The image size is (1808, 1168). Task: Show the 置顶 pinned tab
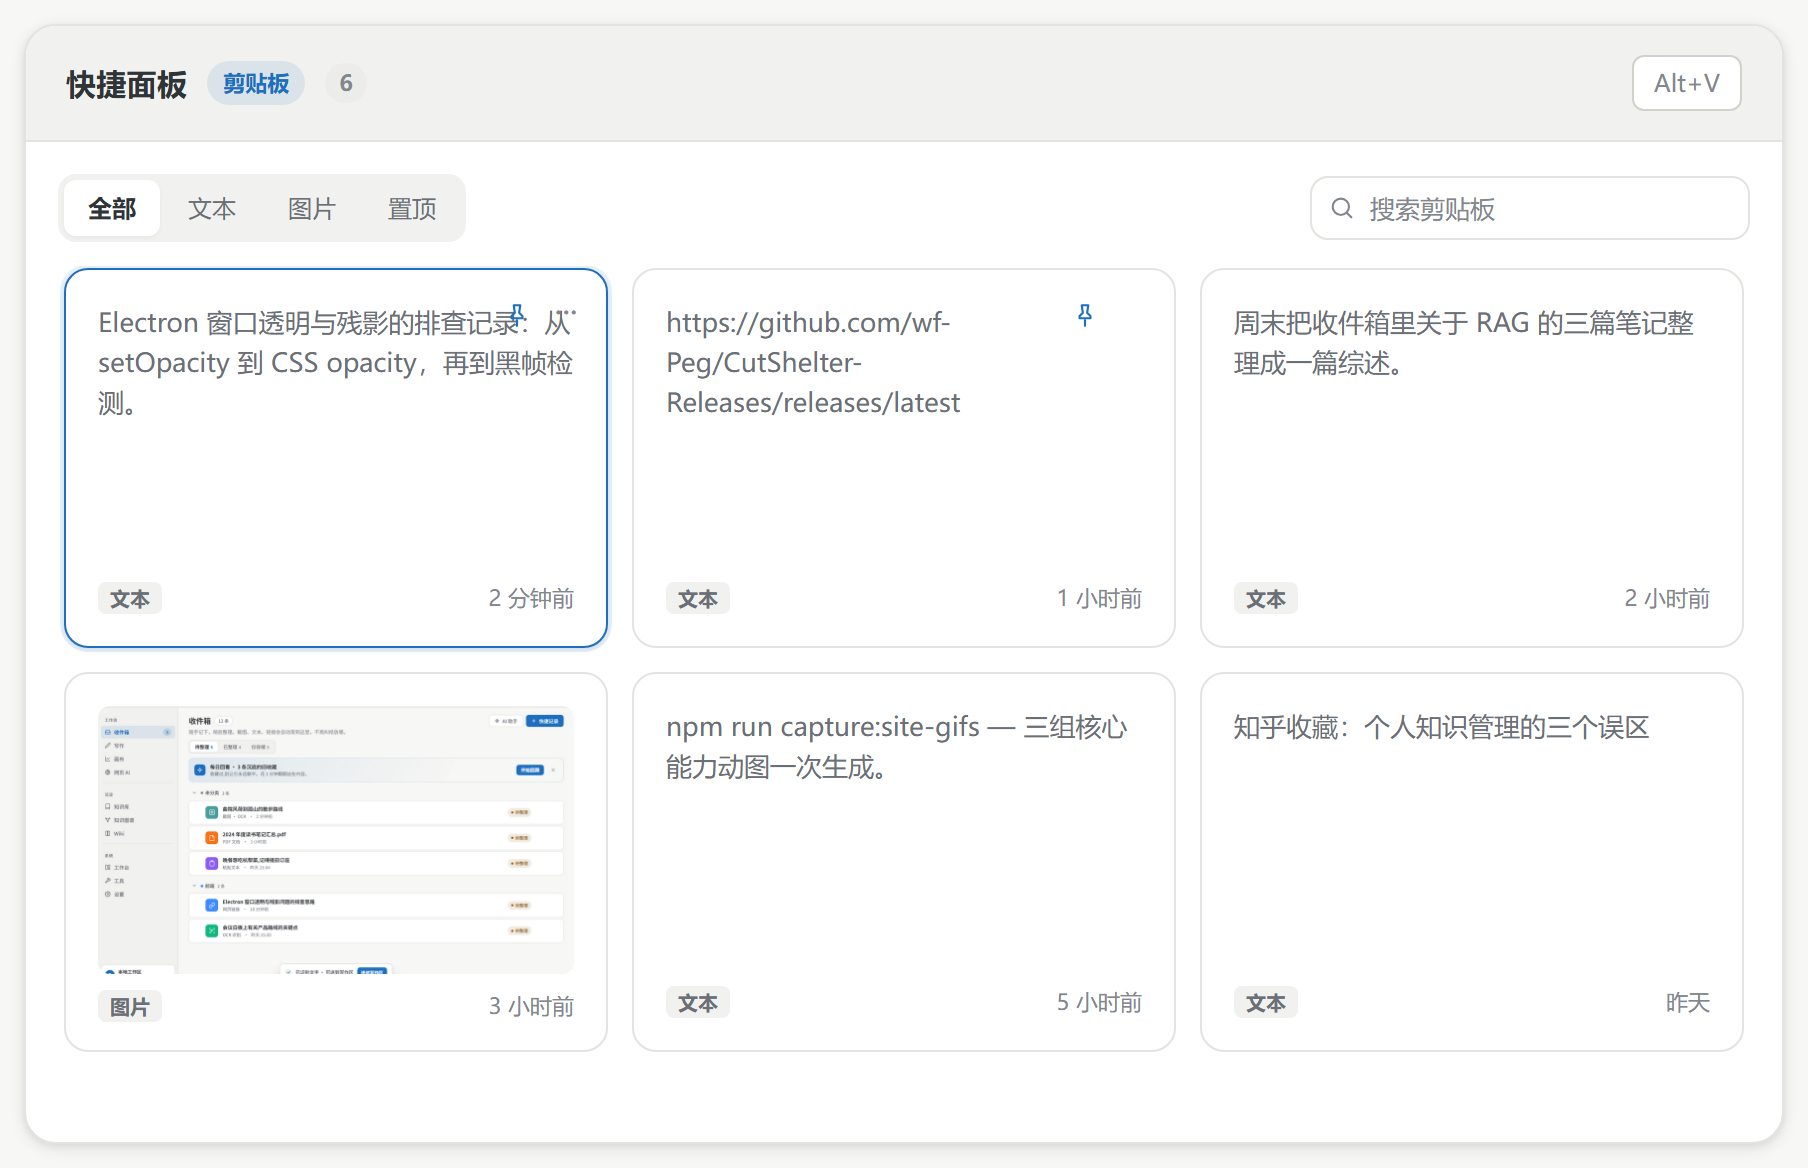412,208
